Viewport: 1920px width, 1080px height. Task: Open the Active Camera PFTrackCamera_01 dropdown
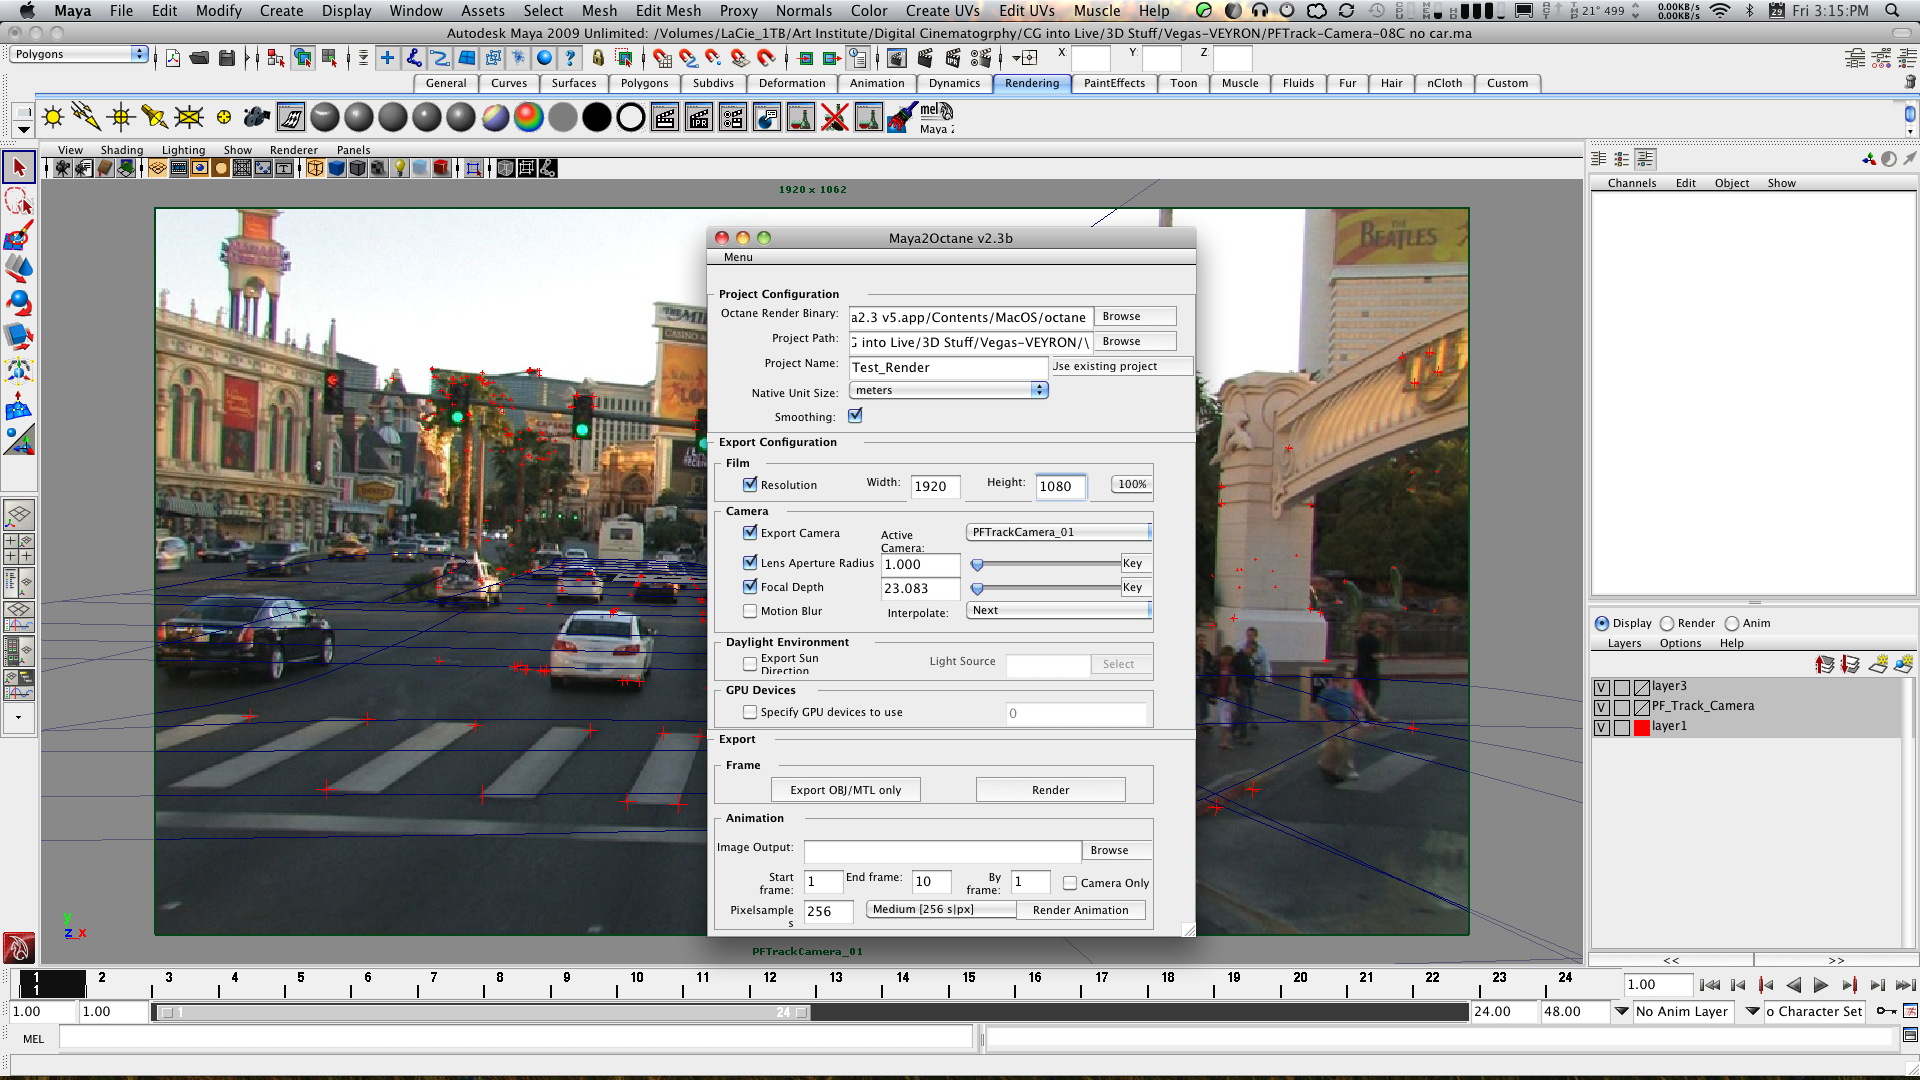coord(1059,532)
